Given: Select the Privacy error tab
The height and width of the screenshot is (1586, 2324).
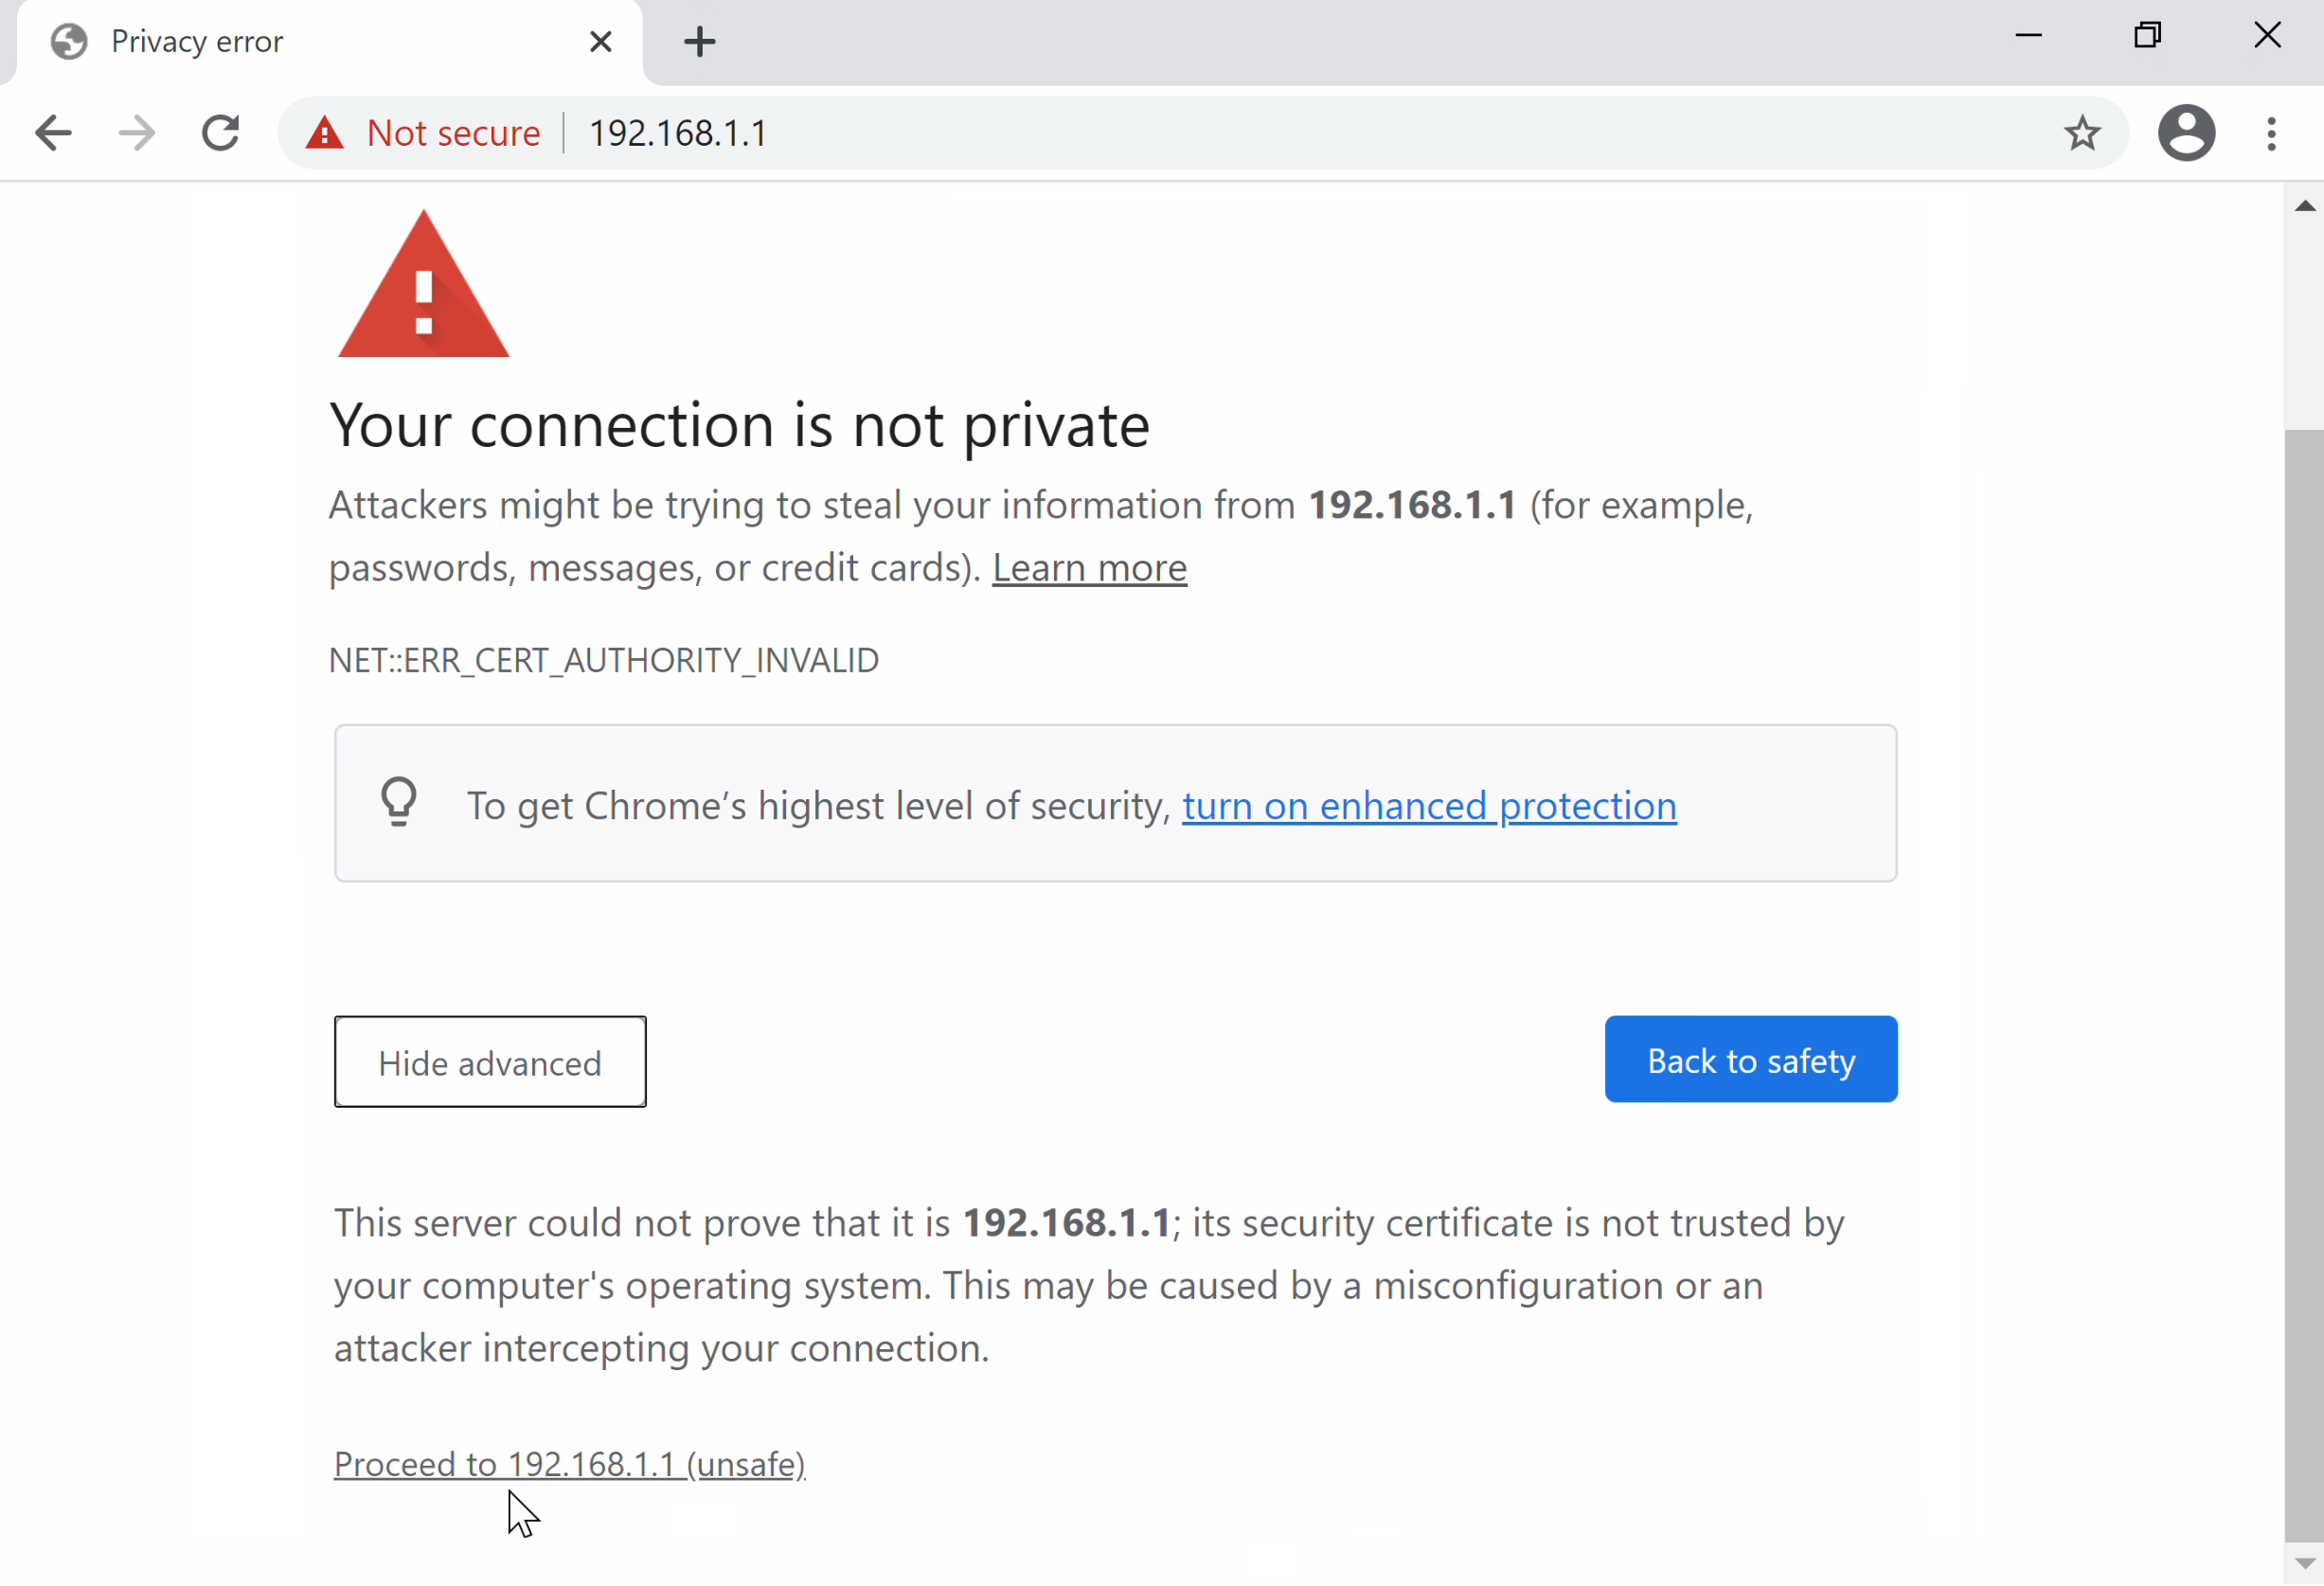Looking at the screenshot, I should tap(300, 42).
